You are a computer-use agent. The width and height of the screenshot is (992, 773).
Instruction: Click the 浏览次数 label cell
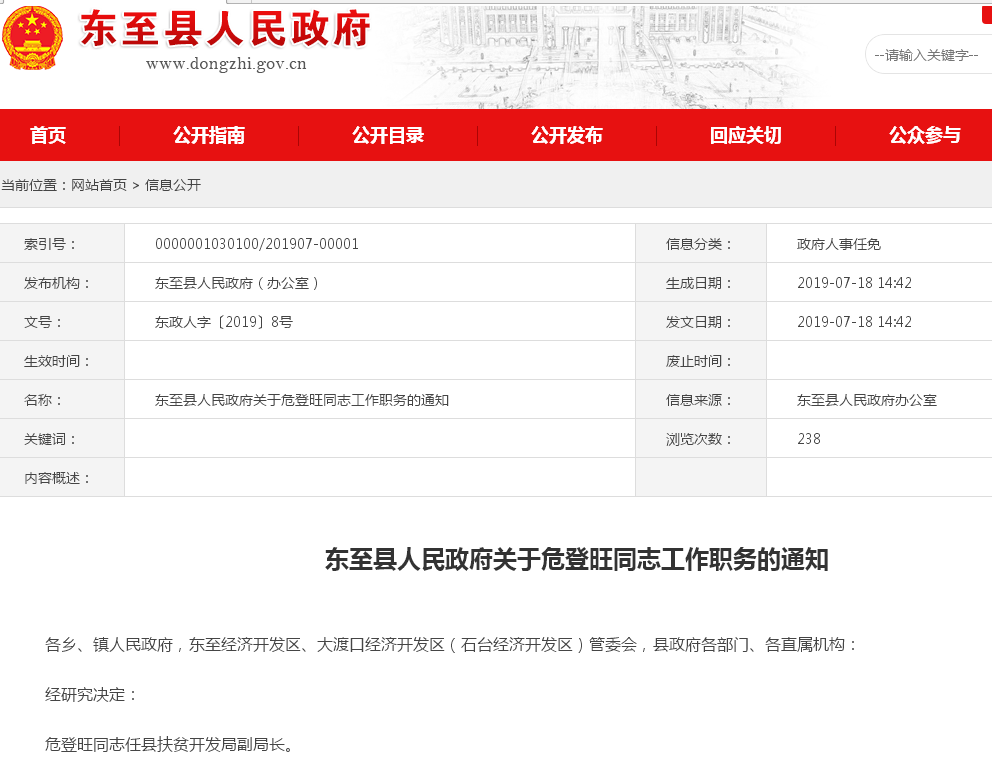pos(701,439)
